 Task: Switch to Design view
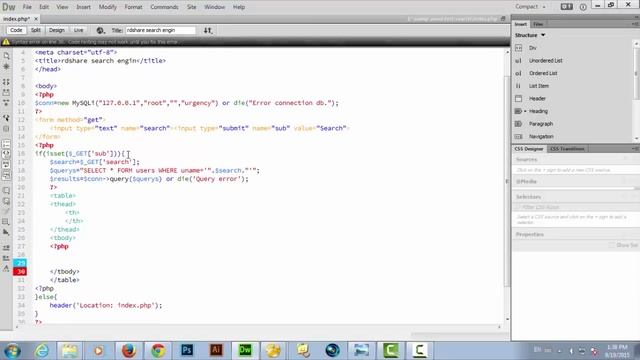point(57,30)
